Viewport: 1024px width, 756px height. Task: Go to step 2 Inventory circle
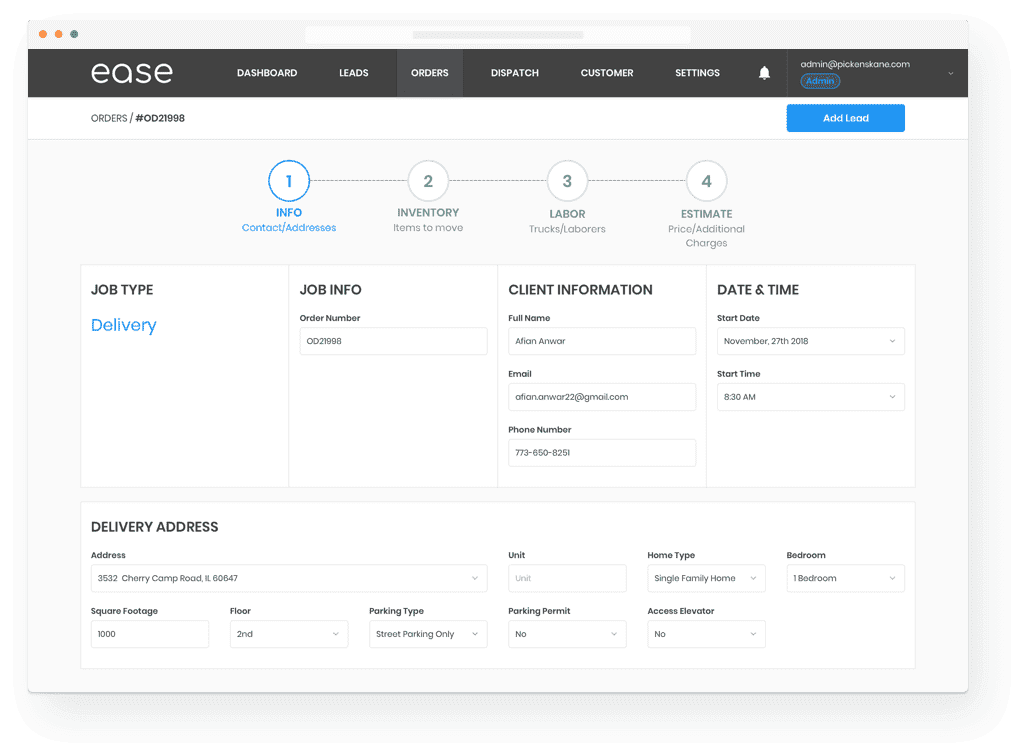(x=428, y=181)
